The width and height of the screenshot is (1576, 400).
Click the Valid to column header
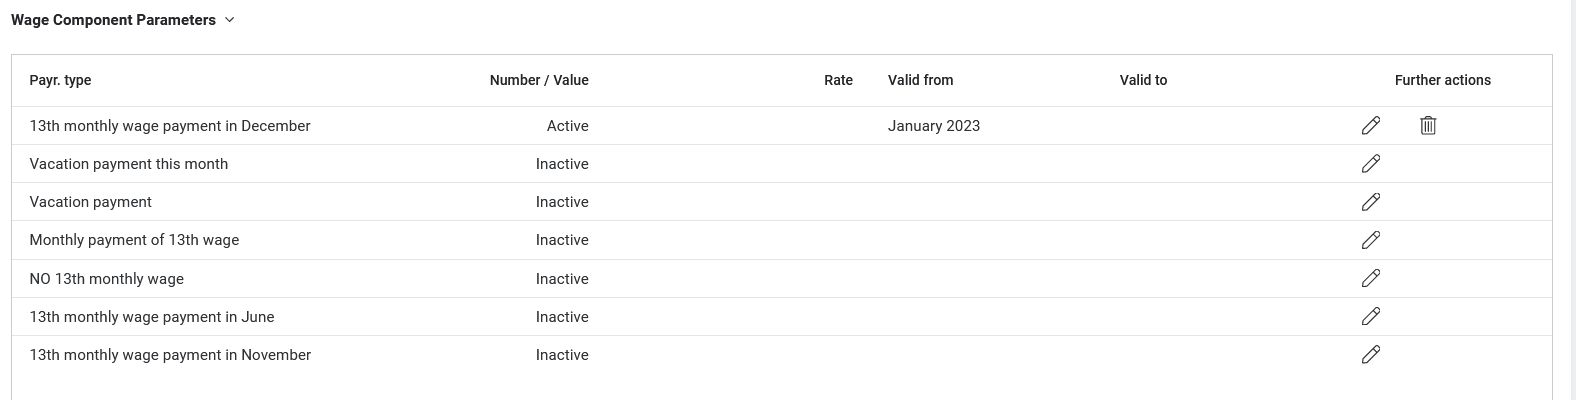1143,80
